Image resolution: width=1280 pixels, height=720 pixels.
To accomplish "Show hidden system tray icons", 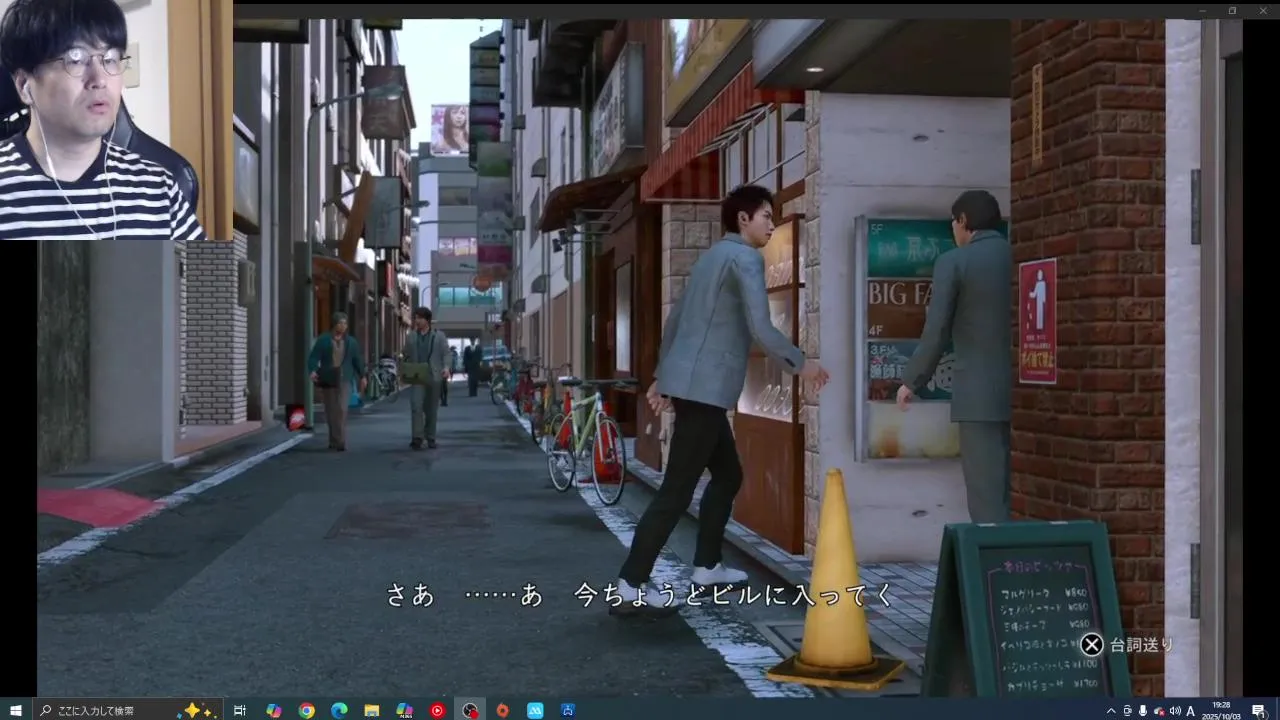I will click(x=1111, y=711).
